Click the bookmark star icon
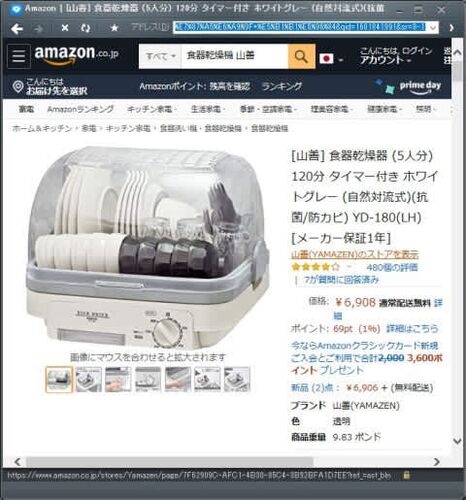Image resolution: width=466 pixels, height=500 pixels. pos(114,28)
